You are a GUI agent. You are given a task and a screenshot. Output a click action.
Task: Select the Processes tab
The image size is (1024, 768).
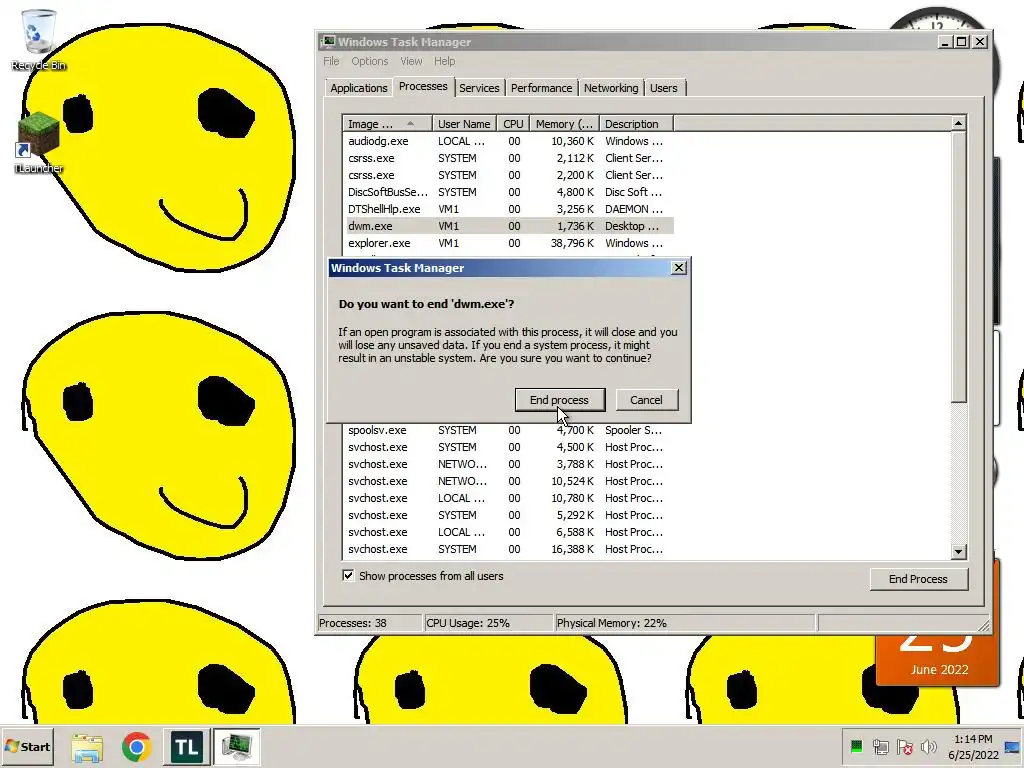click(x=423, y=86)
